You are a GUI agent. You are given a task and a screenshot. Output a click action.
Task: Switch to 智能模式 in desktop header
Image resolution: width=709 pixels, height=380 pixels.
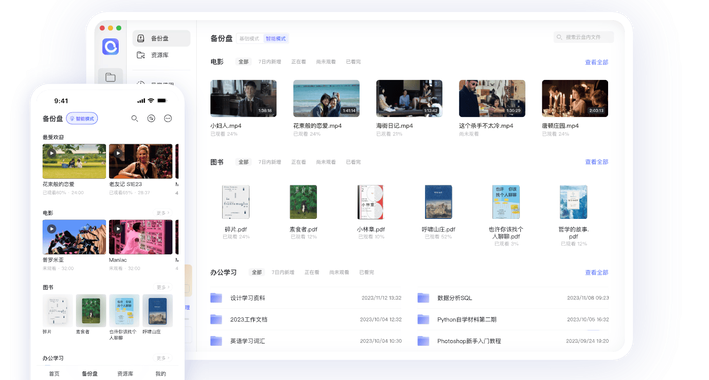(x=275, y=39)
